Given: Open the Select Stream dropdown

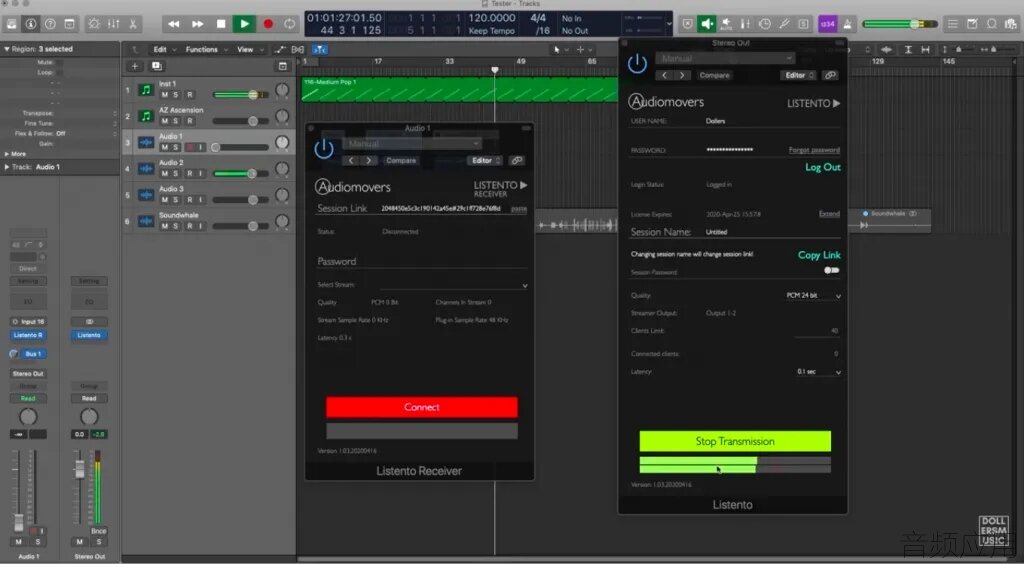Looking at the screenshot, I should coord(455,285).
